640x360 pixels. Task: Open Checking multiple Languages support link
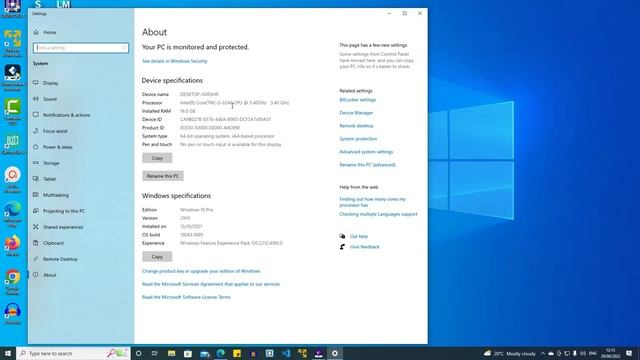coord(378,214)
